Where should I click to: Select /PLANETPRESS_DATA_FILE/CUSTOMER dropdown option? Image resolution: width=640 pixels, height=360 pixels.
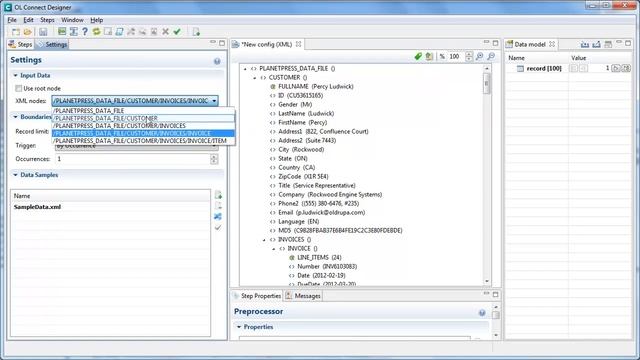tap(143, 118)
